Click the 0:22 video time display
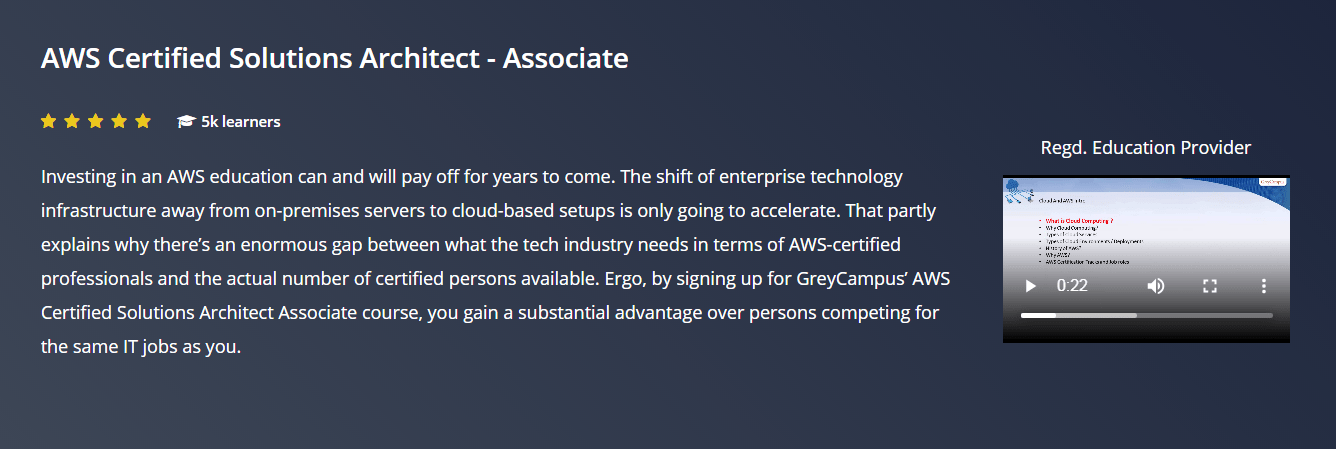Viewport: 1336px width, 449px height. pyautogui.click(x=1072, y=286)
